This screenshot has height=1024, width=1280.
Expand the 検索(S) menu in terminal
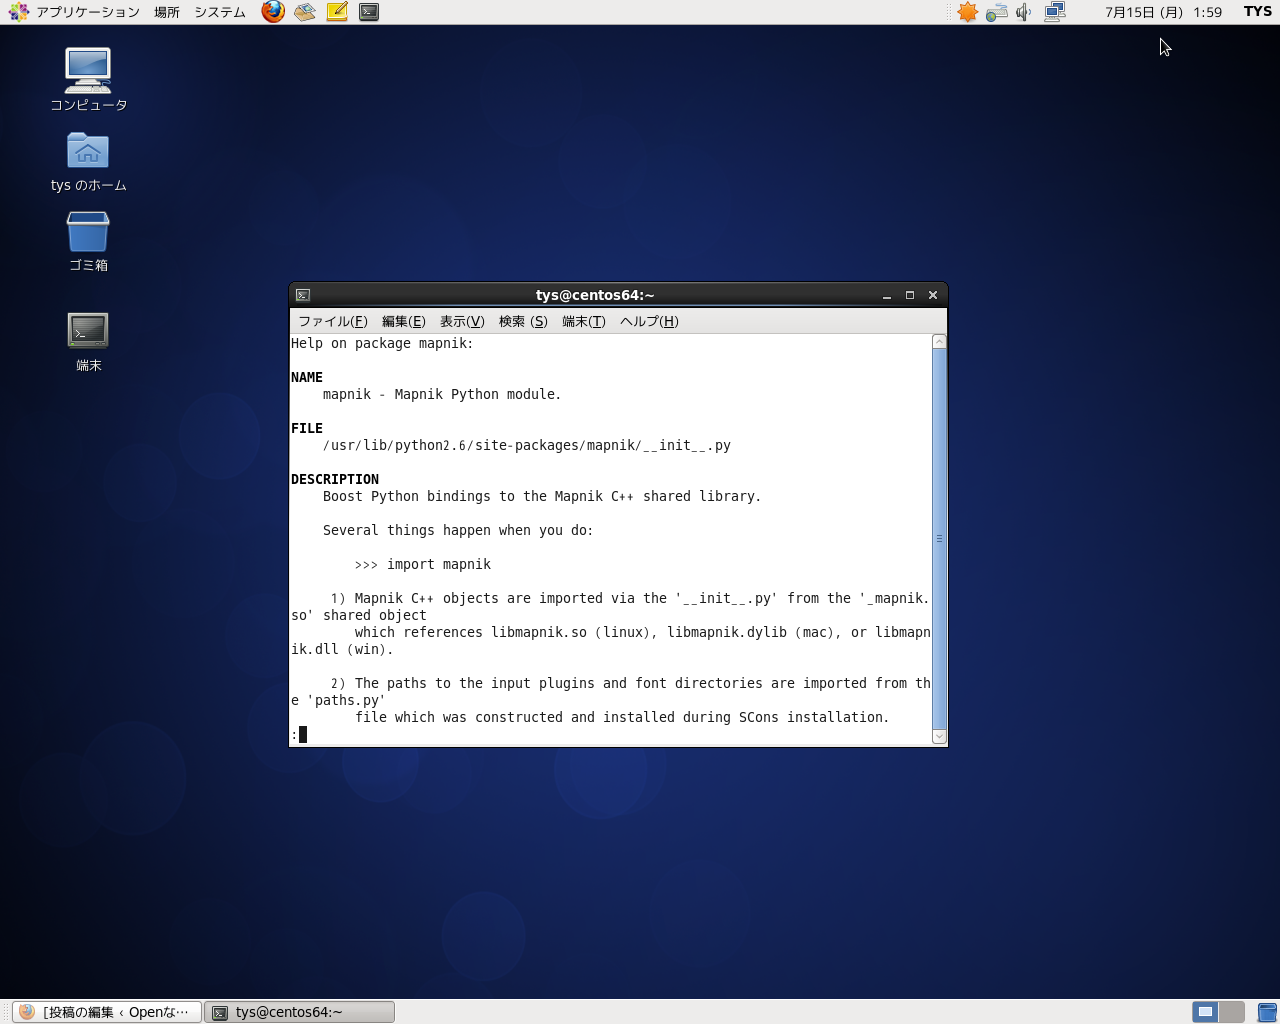tap(523, 321)
